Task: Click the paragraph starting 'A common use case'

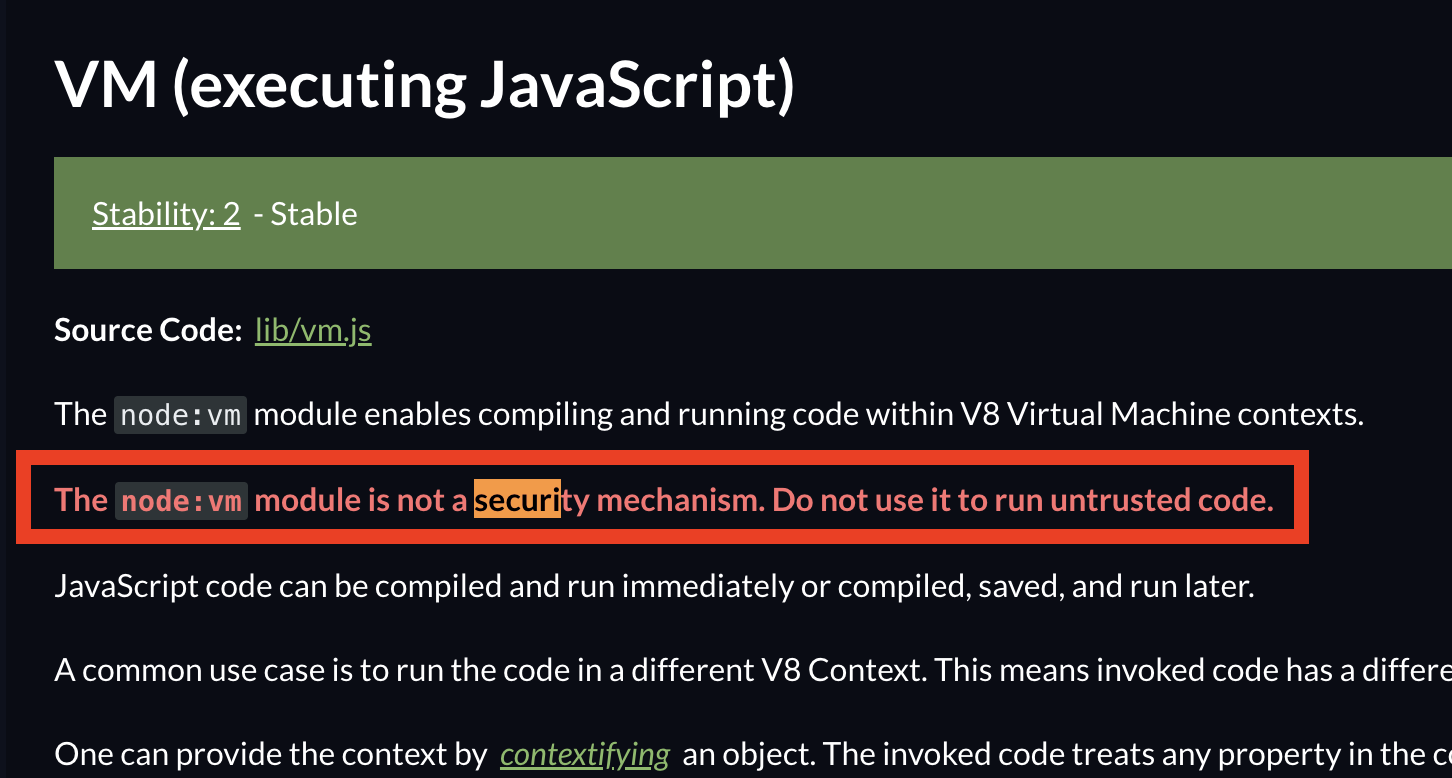Action: (753, 670)
